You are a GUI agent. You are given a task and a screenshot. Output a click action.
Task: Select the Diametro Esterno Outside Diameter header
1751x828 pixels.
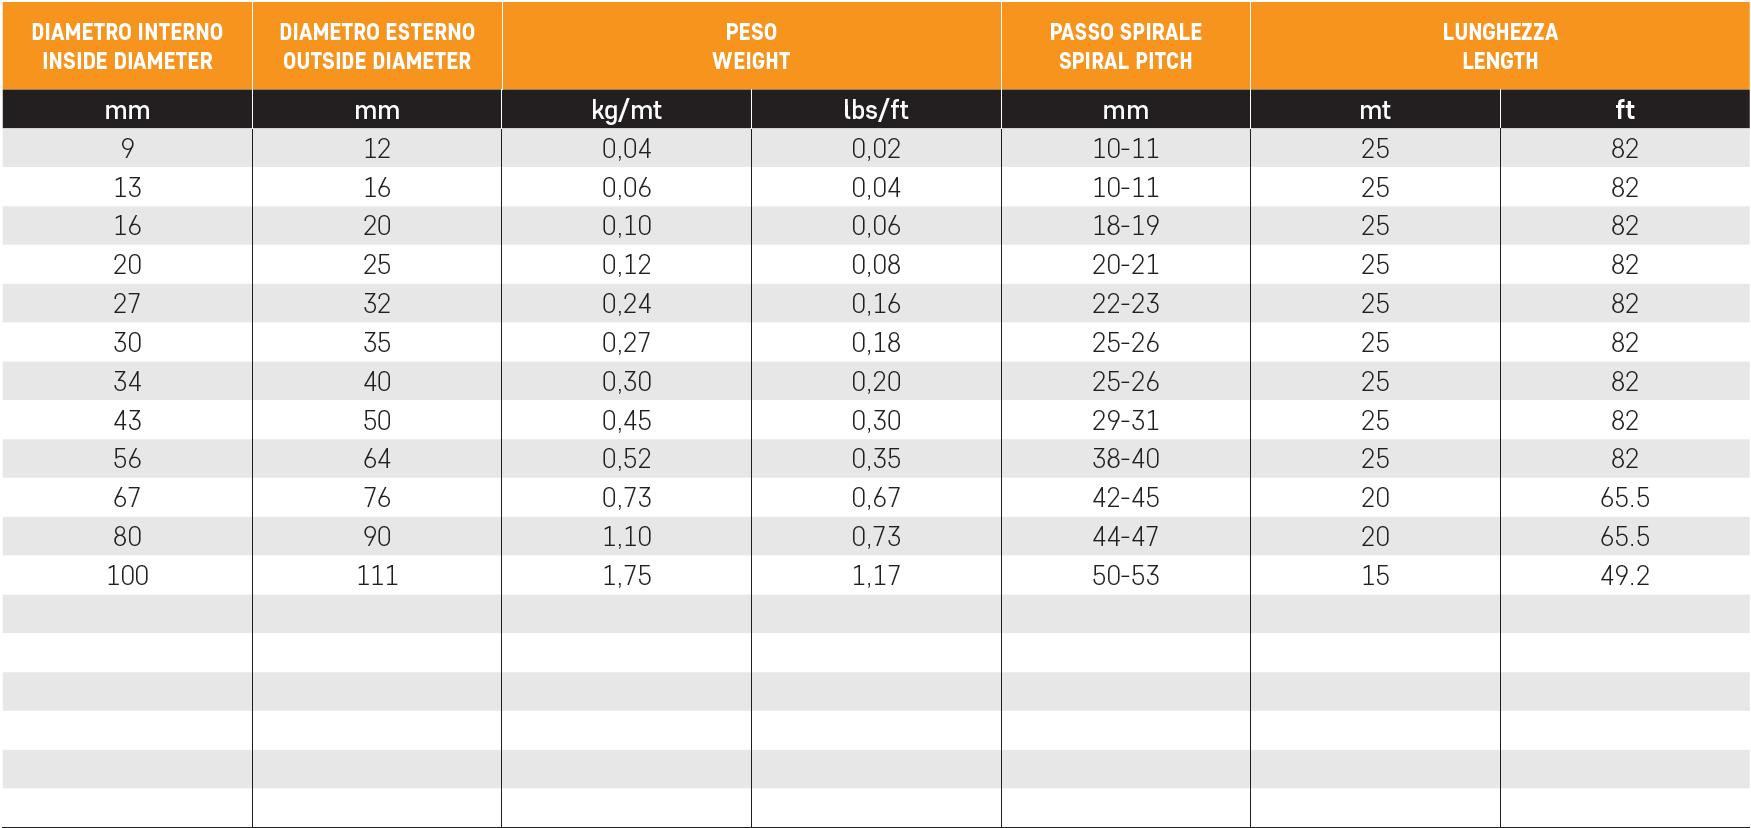point(377,46)
